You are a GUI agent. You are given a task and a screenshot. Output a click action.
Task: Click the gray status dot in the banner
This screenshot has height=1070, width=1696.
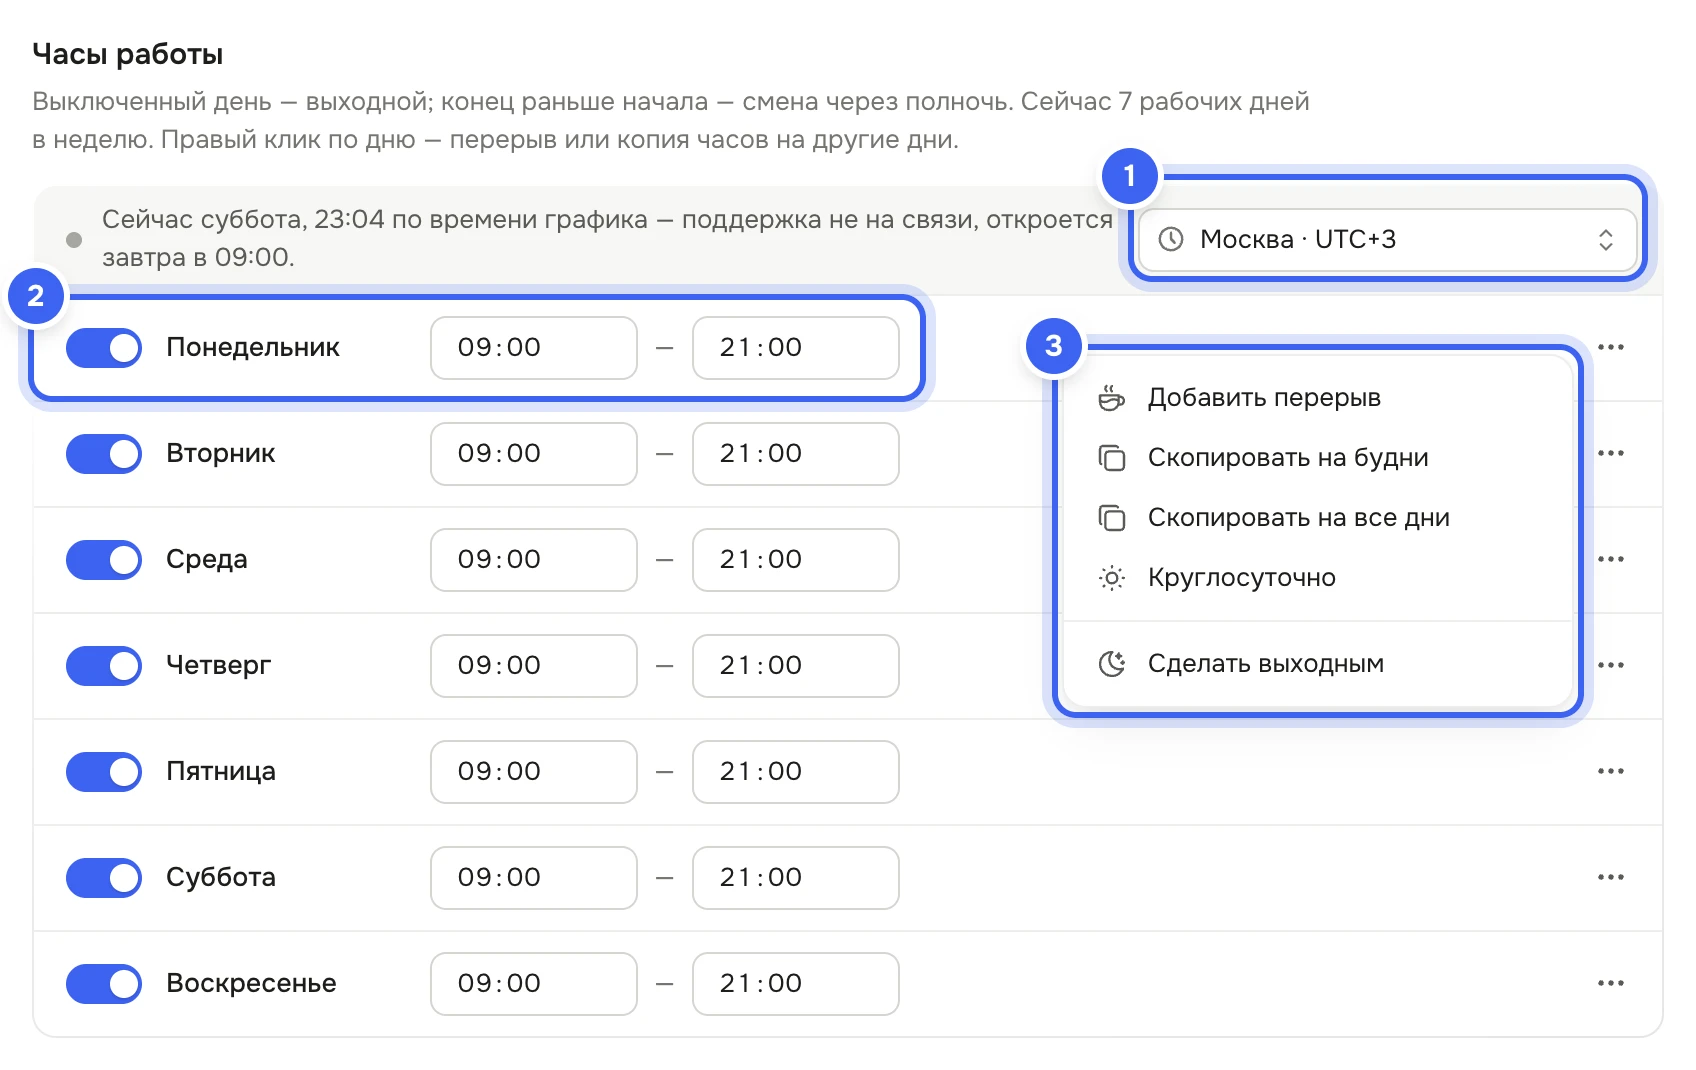tap(74, 240)
